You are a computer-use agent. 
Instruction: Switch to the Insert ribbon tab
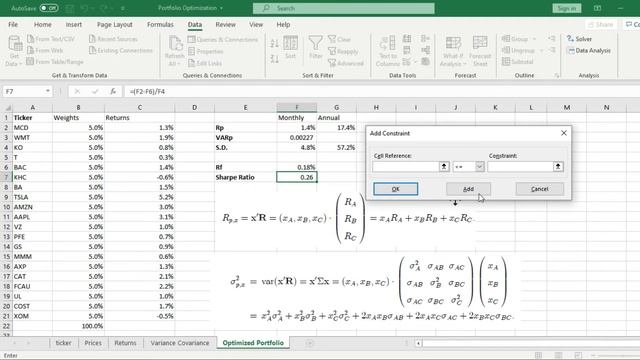pyautogui.click(x=74, y=24)
